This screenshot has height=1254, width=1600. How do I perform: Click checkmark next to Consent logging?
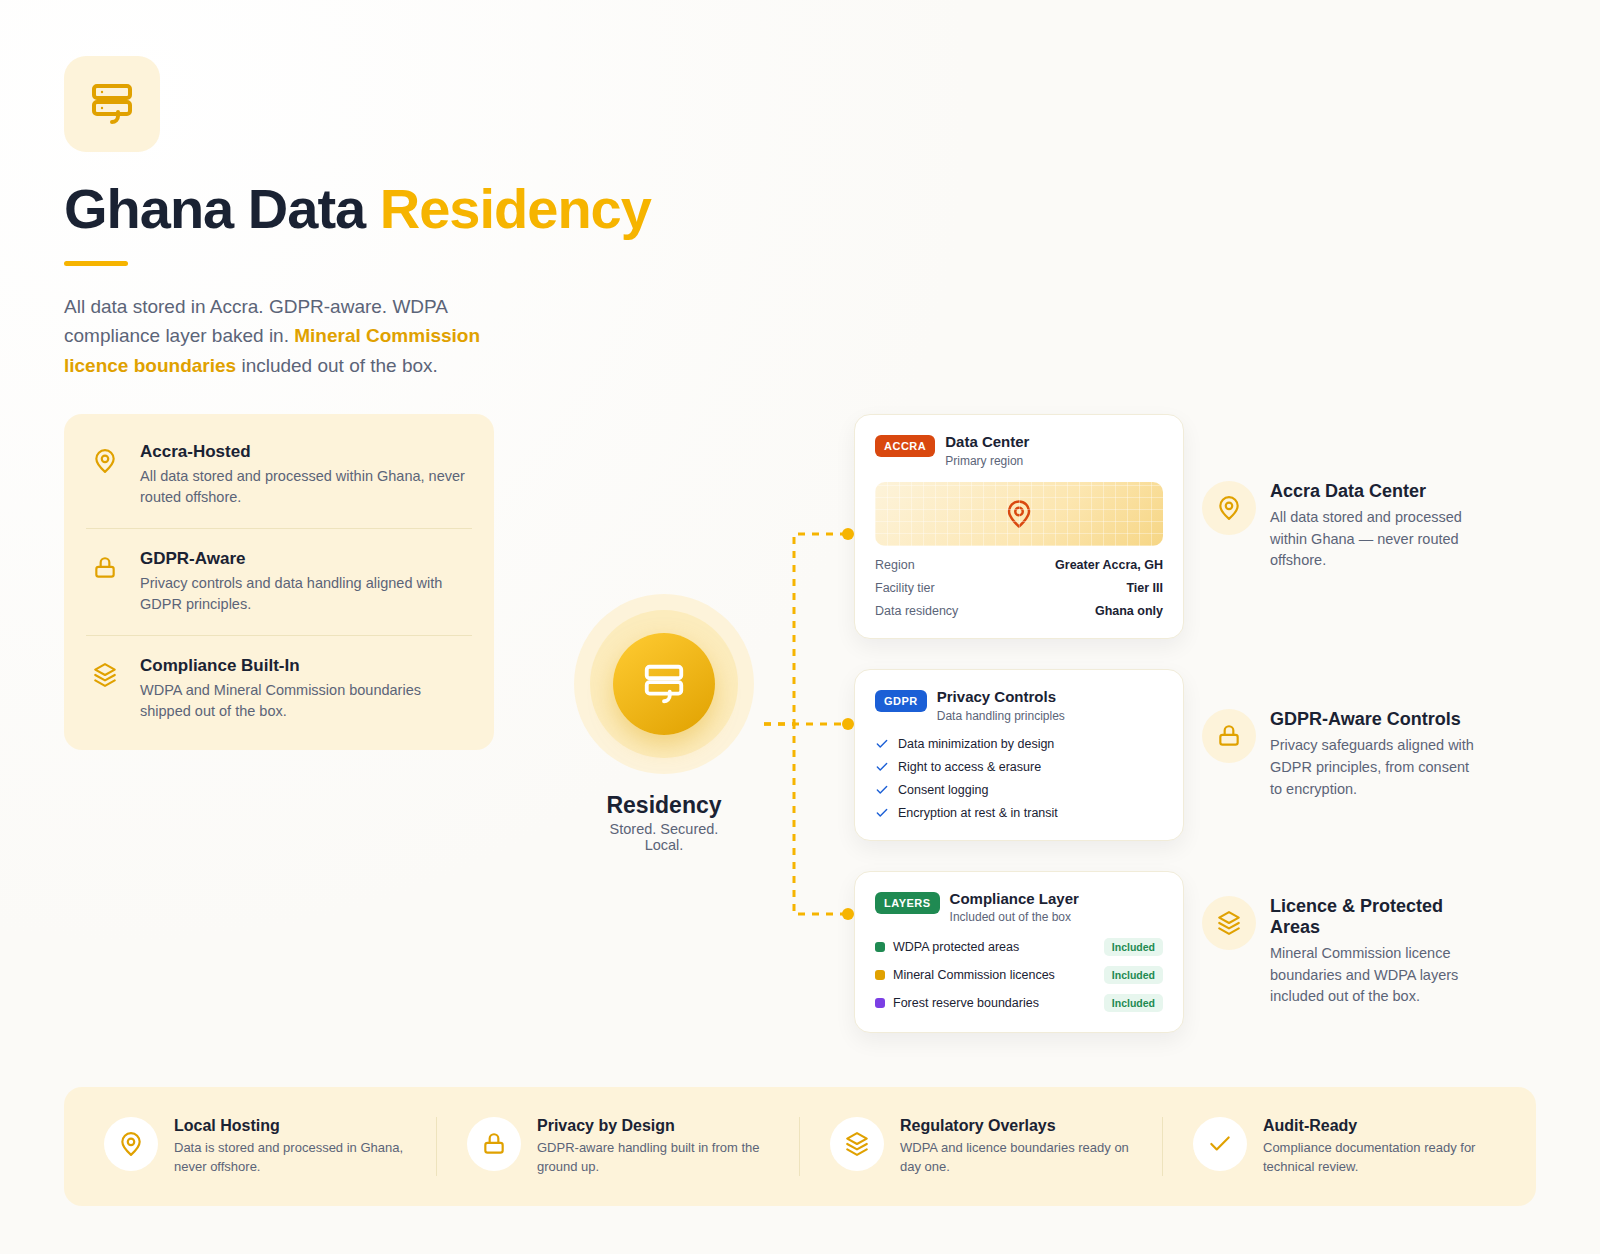pos(882,790)
